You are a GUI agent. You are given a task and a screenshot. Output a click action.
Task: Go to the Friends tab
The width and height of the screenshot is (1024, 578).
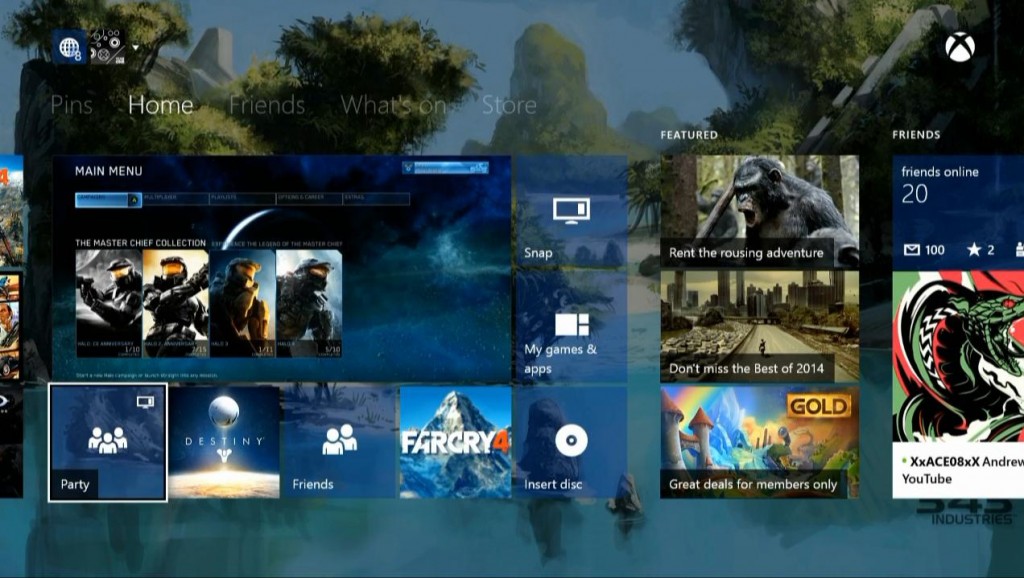266,105
